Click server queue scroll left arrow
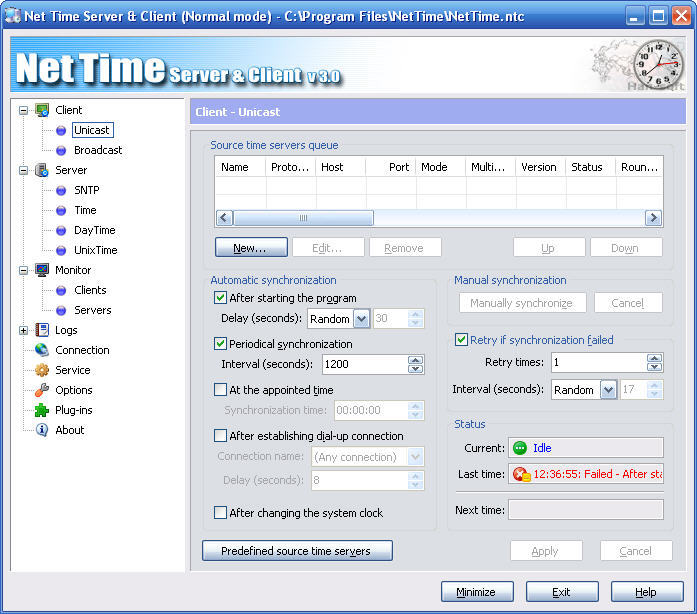Viewport: 697px width, 614px height. [224, 218]
